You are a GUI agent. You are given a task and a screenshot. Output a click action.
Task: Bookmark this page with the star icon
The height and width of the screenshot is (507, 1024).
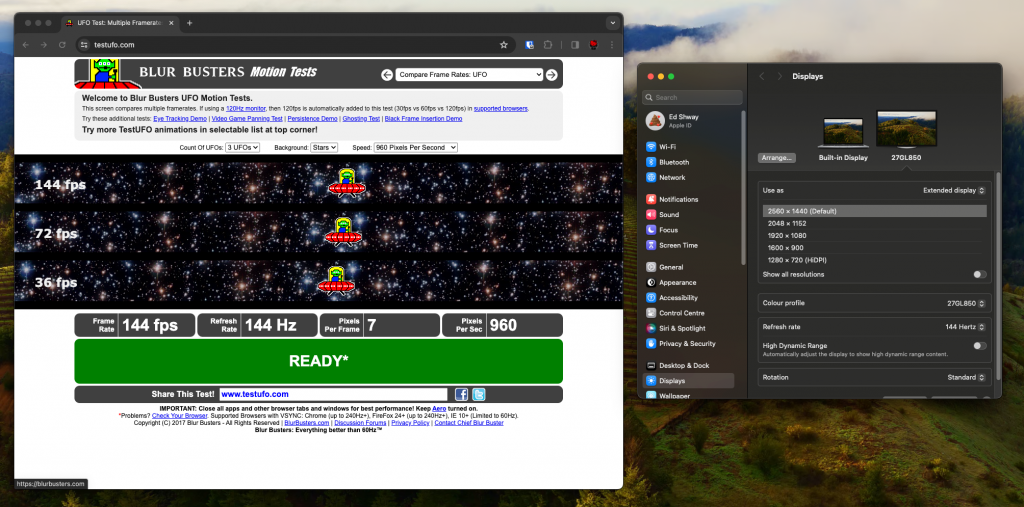pos(504,45)
